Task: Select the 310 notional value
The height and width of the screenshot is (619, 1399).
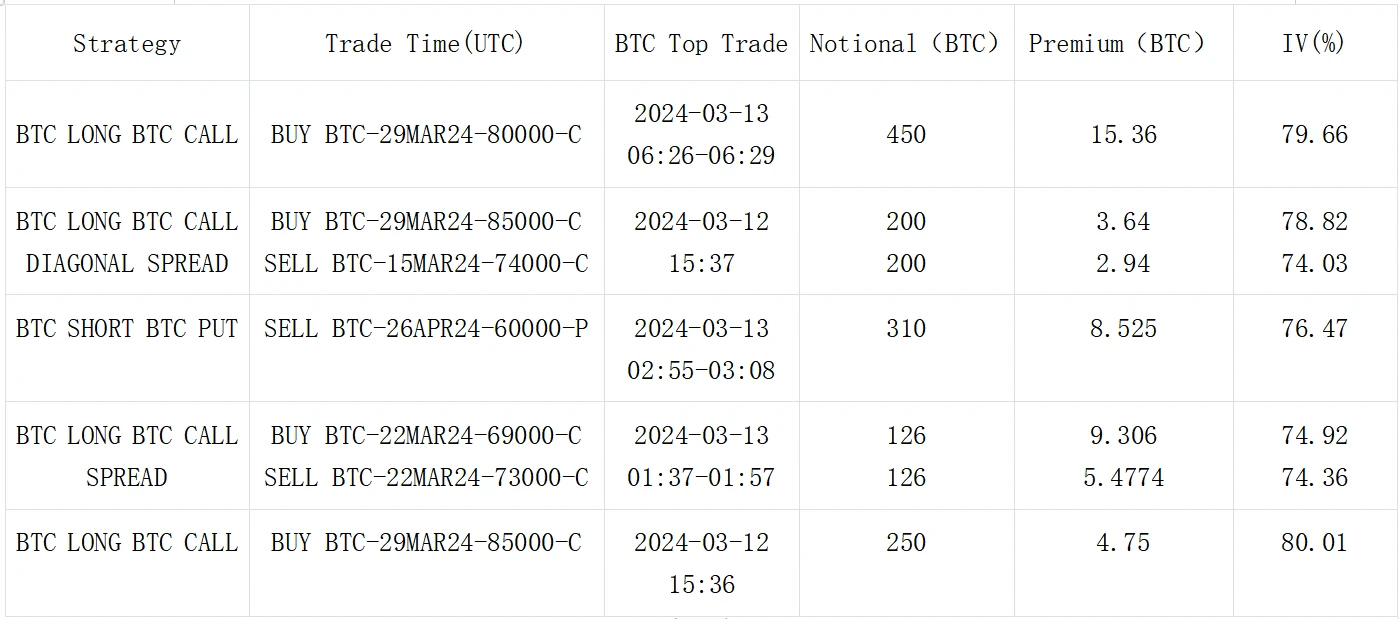Action: tap(906, 329)
